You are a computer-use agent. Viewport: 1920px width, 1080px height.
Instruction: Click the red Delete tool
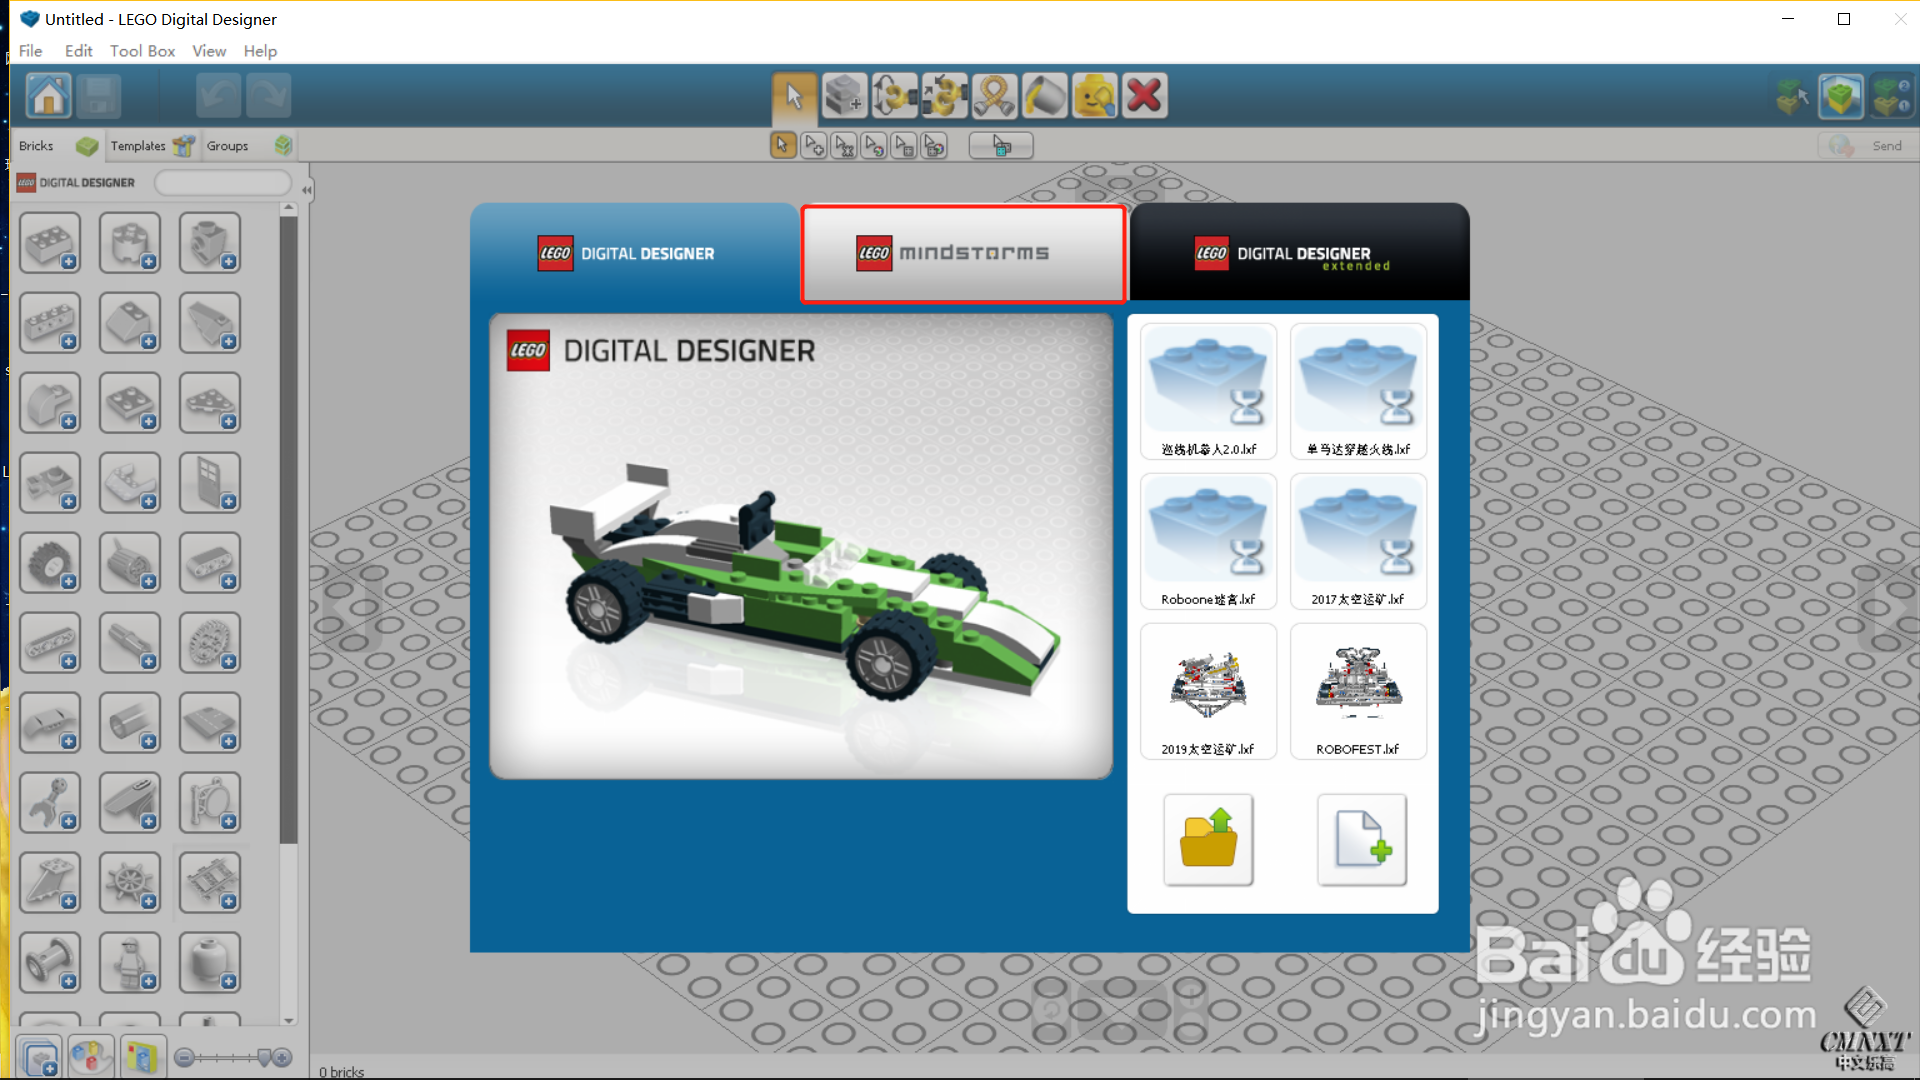[1144, 97]
